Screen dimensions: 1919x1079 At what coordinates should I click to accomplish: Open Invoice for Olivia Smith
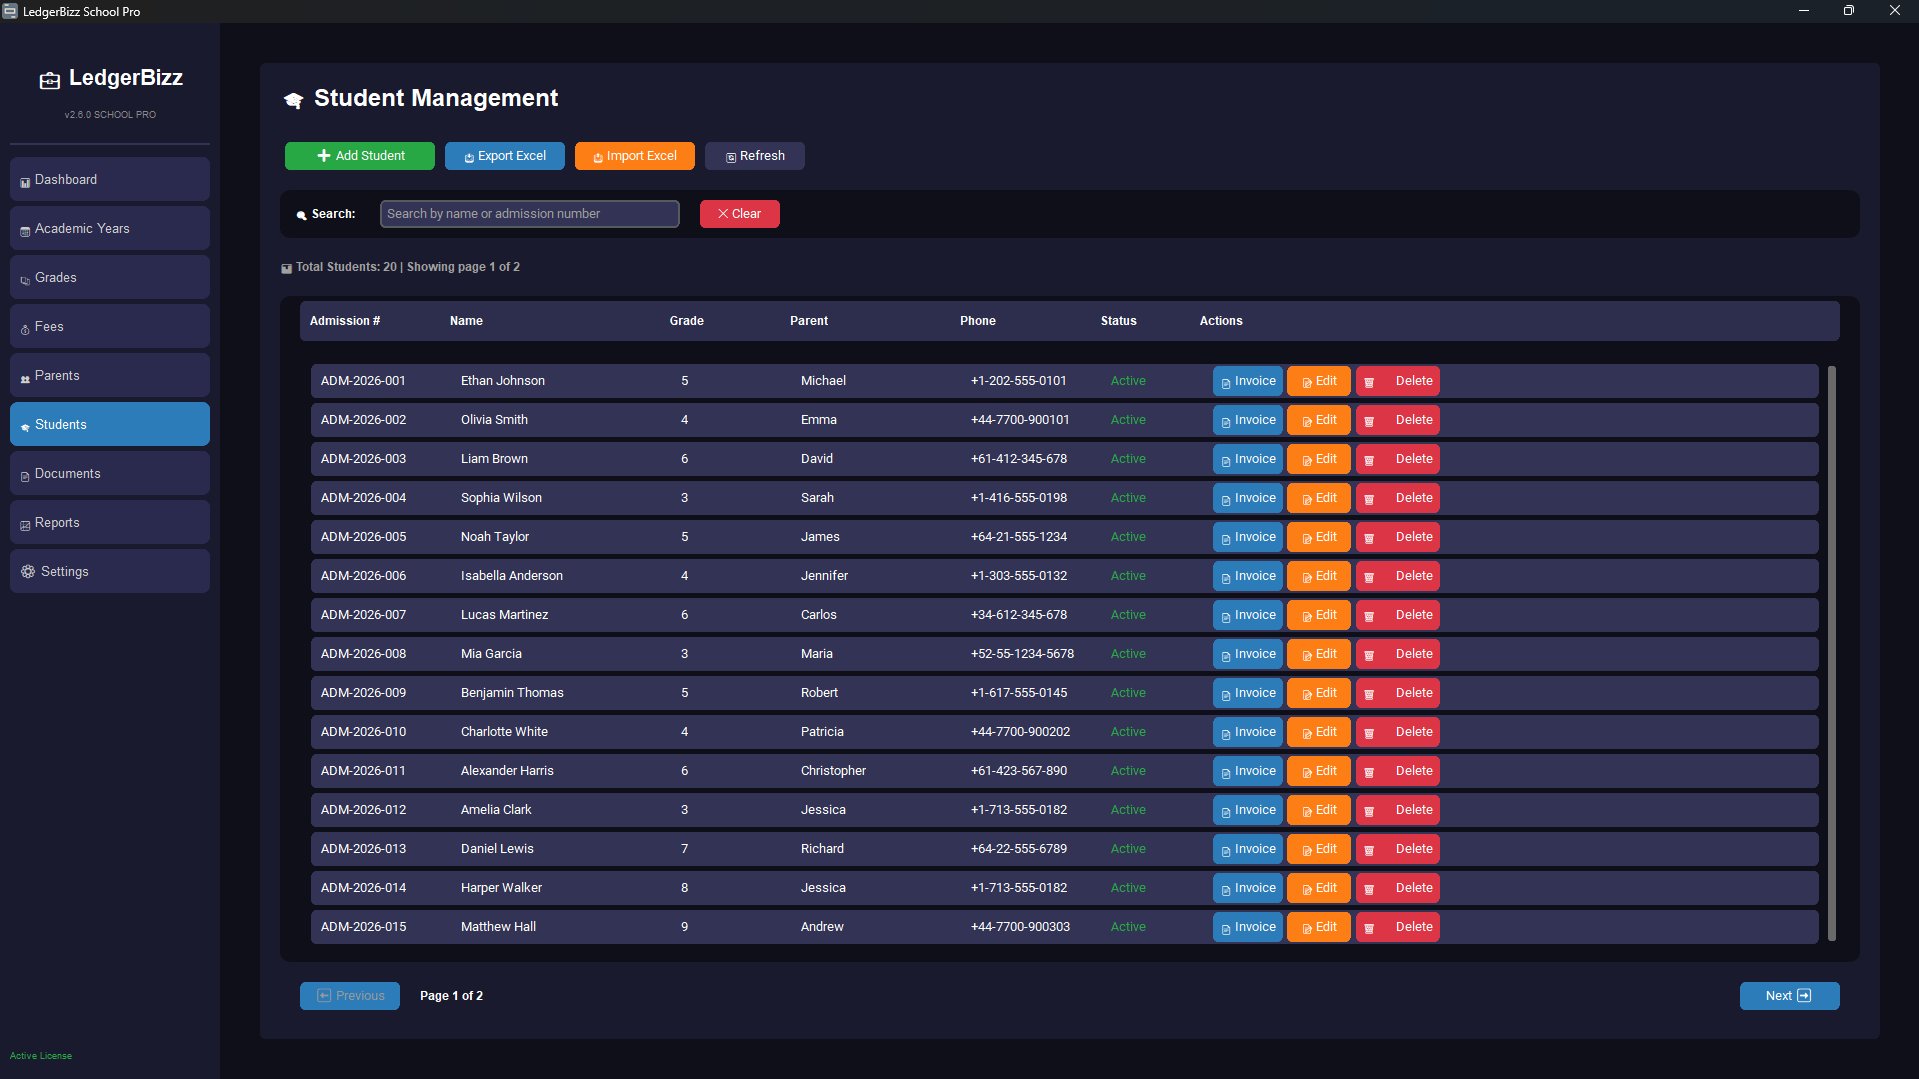tap(1248, 420)
